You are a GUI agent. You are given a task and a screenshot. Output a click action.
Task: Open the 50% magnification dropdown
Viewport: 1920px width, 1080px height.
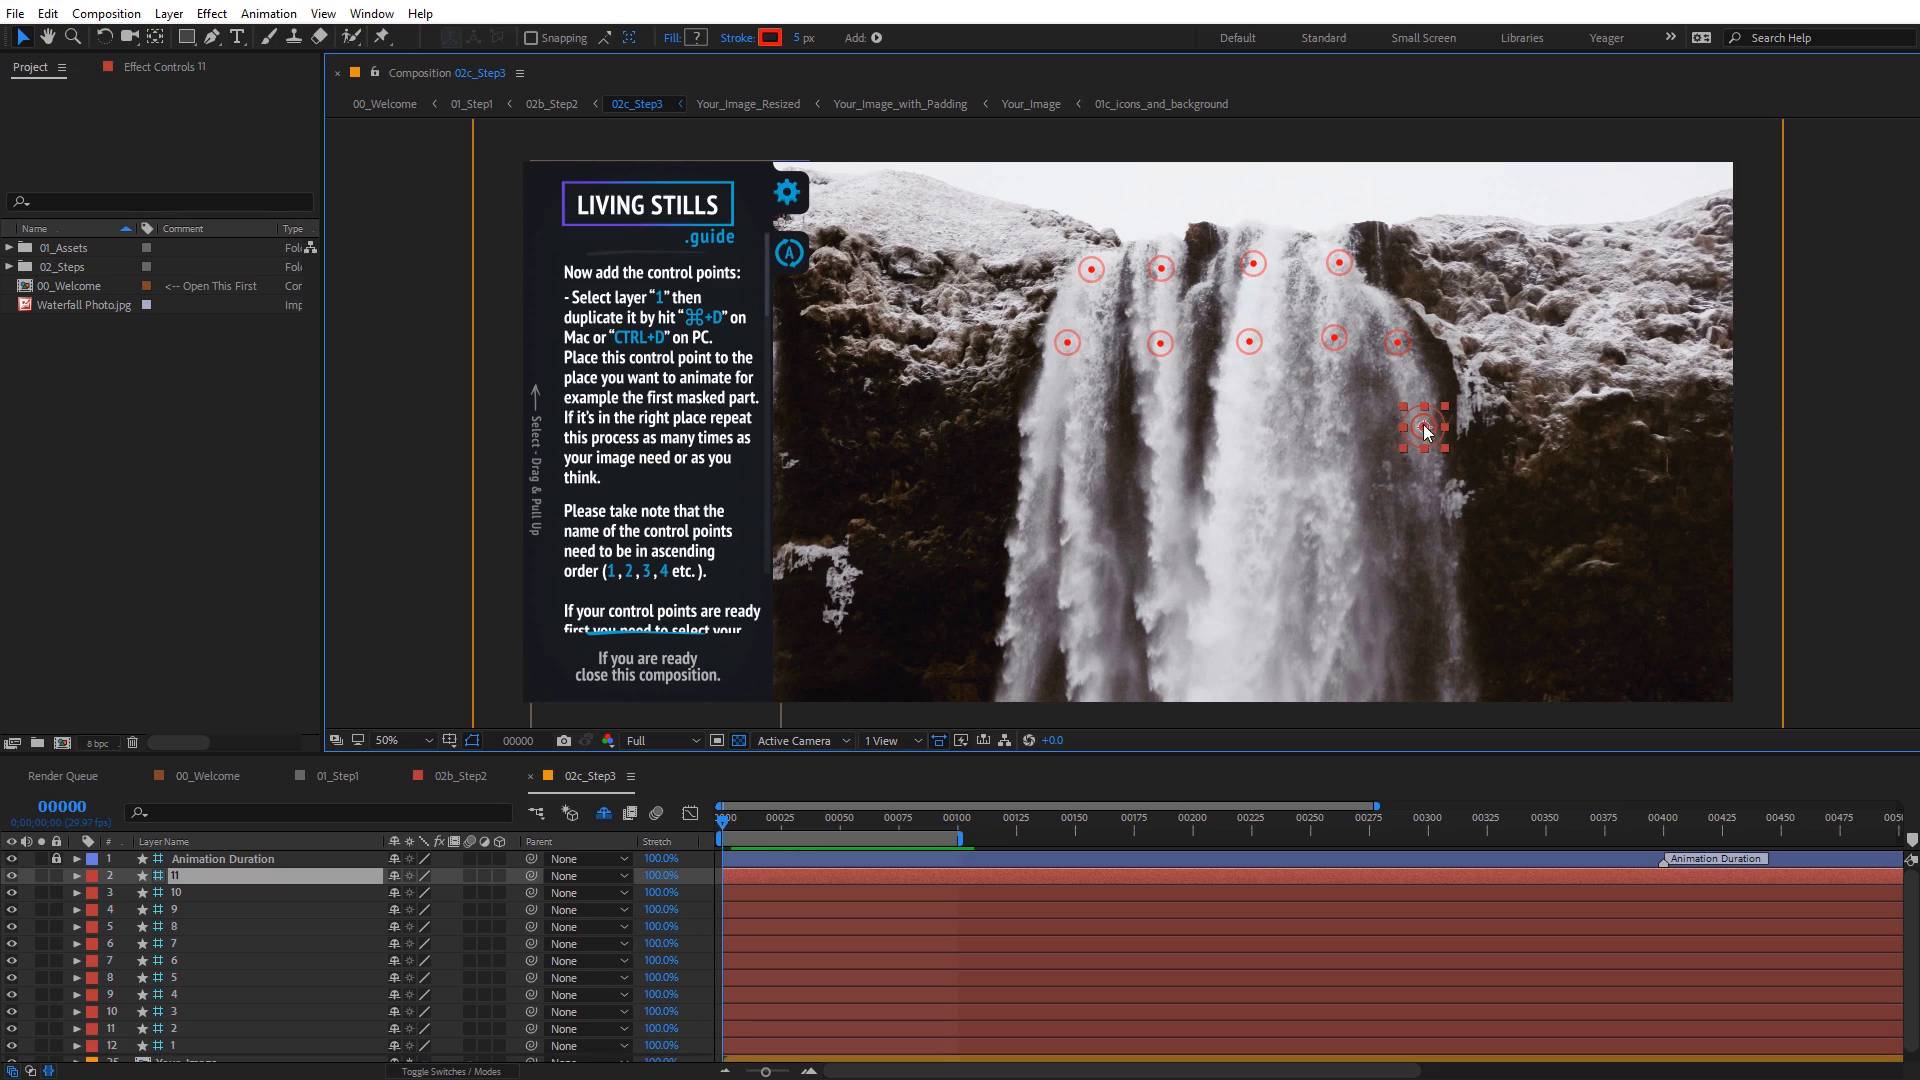403,741
